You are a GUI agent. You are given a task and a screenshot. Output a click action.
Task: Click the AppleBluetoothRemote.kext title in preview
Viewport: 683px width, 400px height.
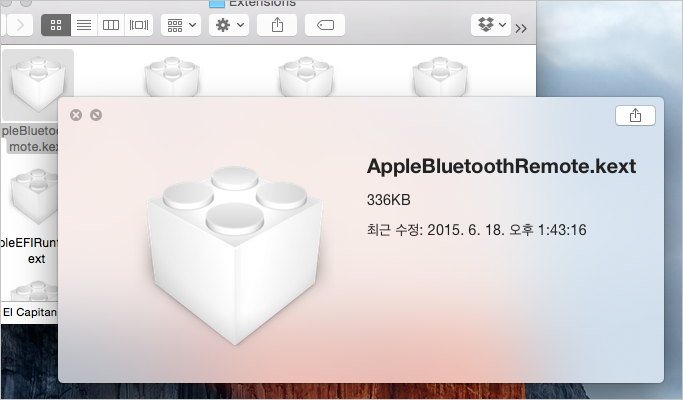click(x=501, y=166)
